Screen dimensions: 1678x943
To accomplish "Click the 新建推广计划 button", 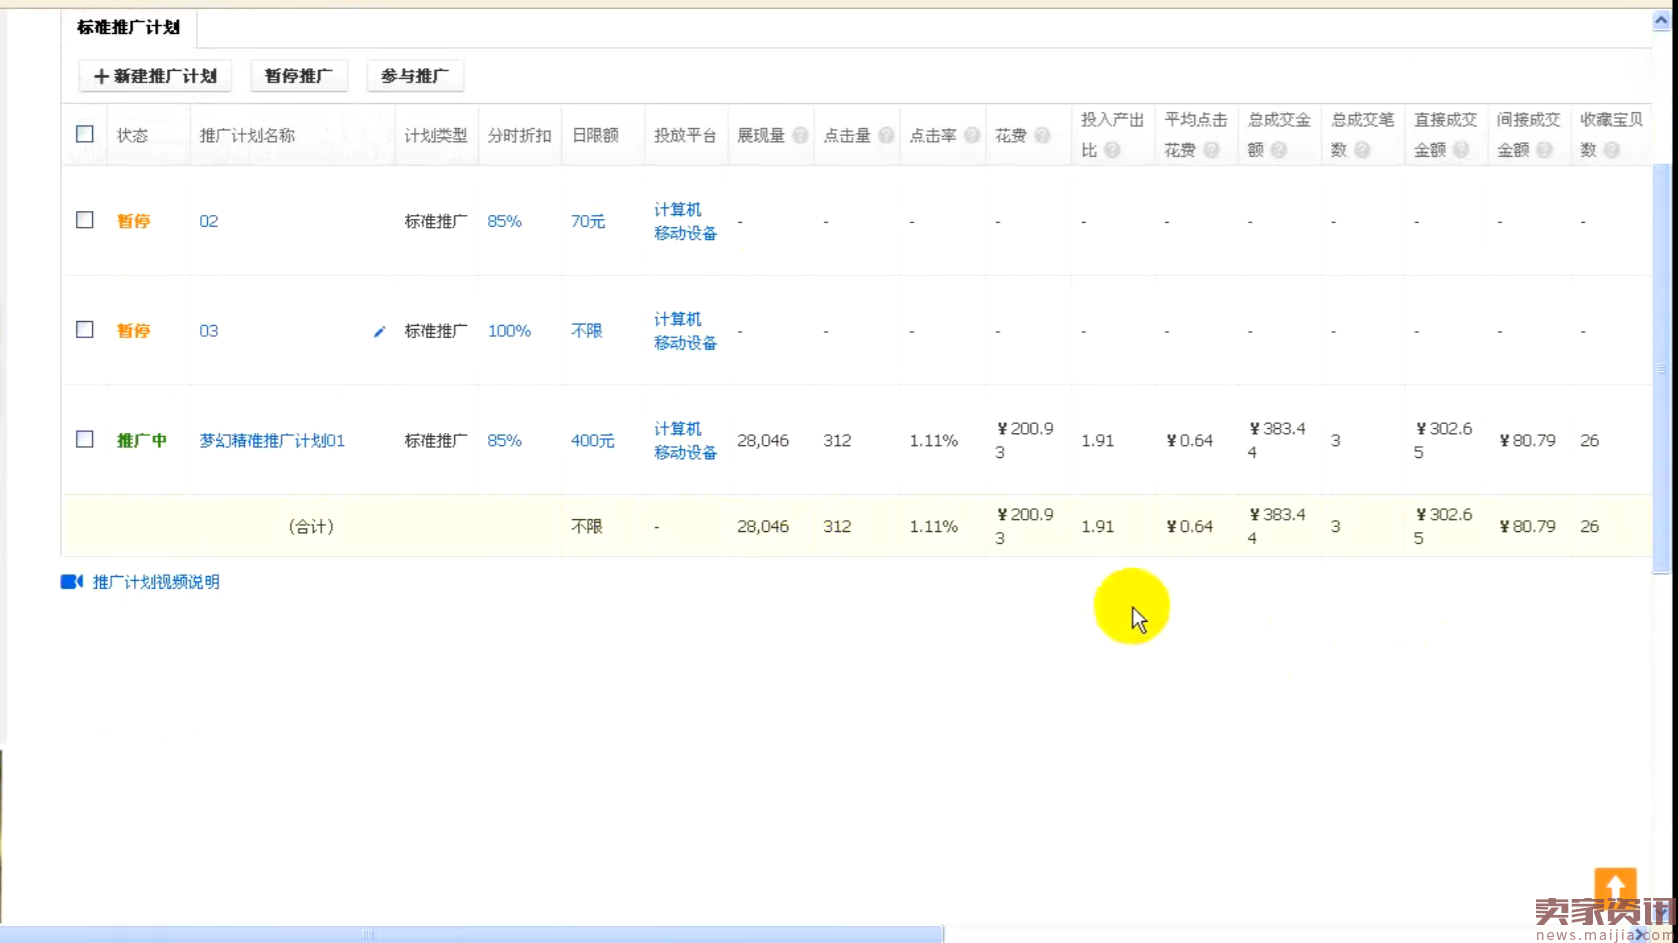I will point(155,76).
